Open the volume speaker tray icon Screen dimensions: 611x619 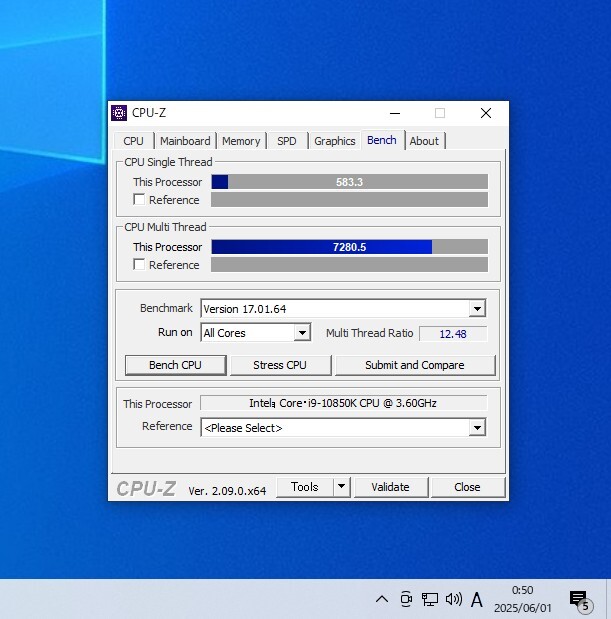coord(454,599)
